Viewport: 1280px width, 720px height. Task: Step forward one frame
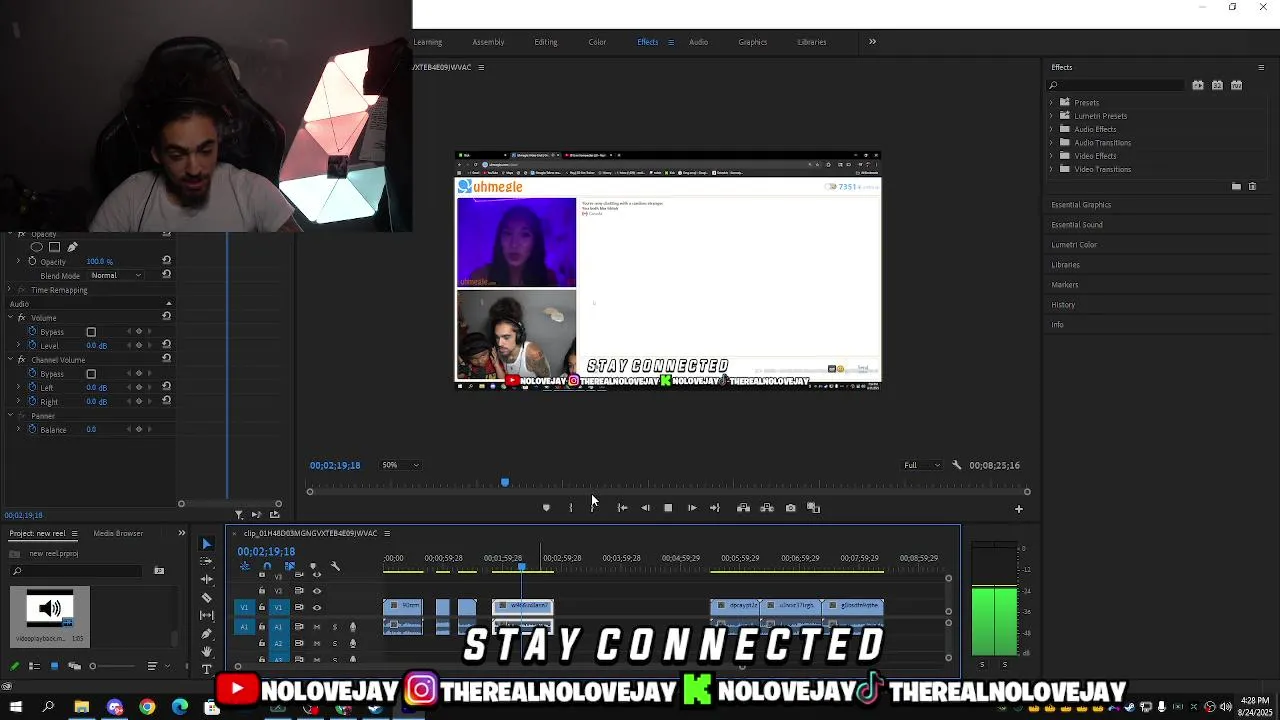point(692,508)
